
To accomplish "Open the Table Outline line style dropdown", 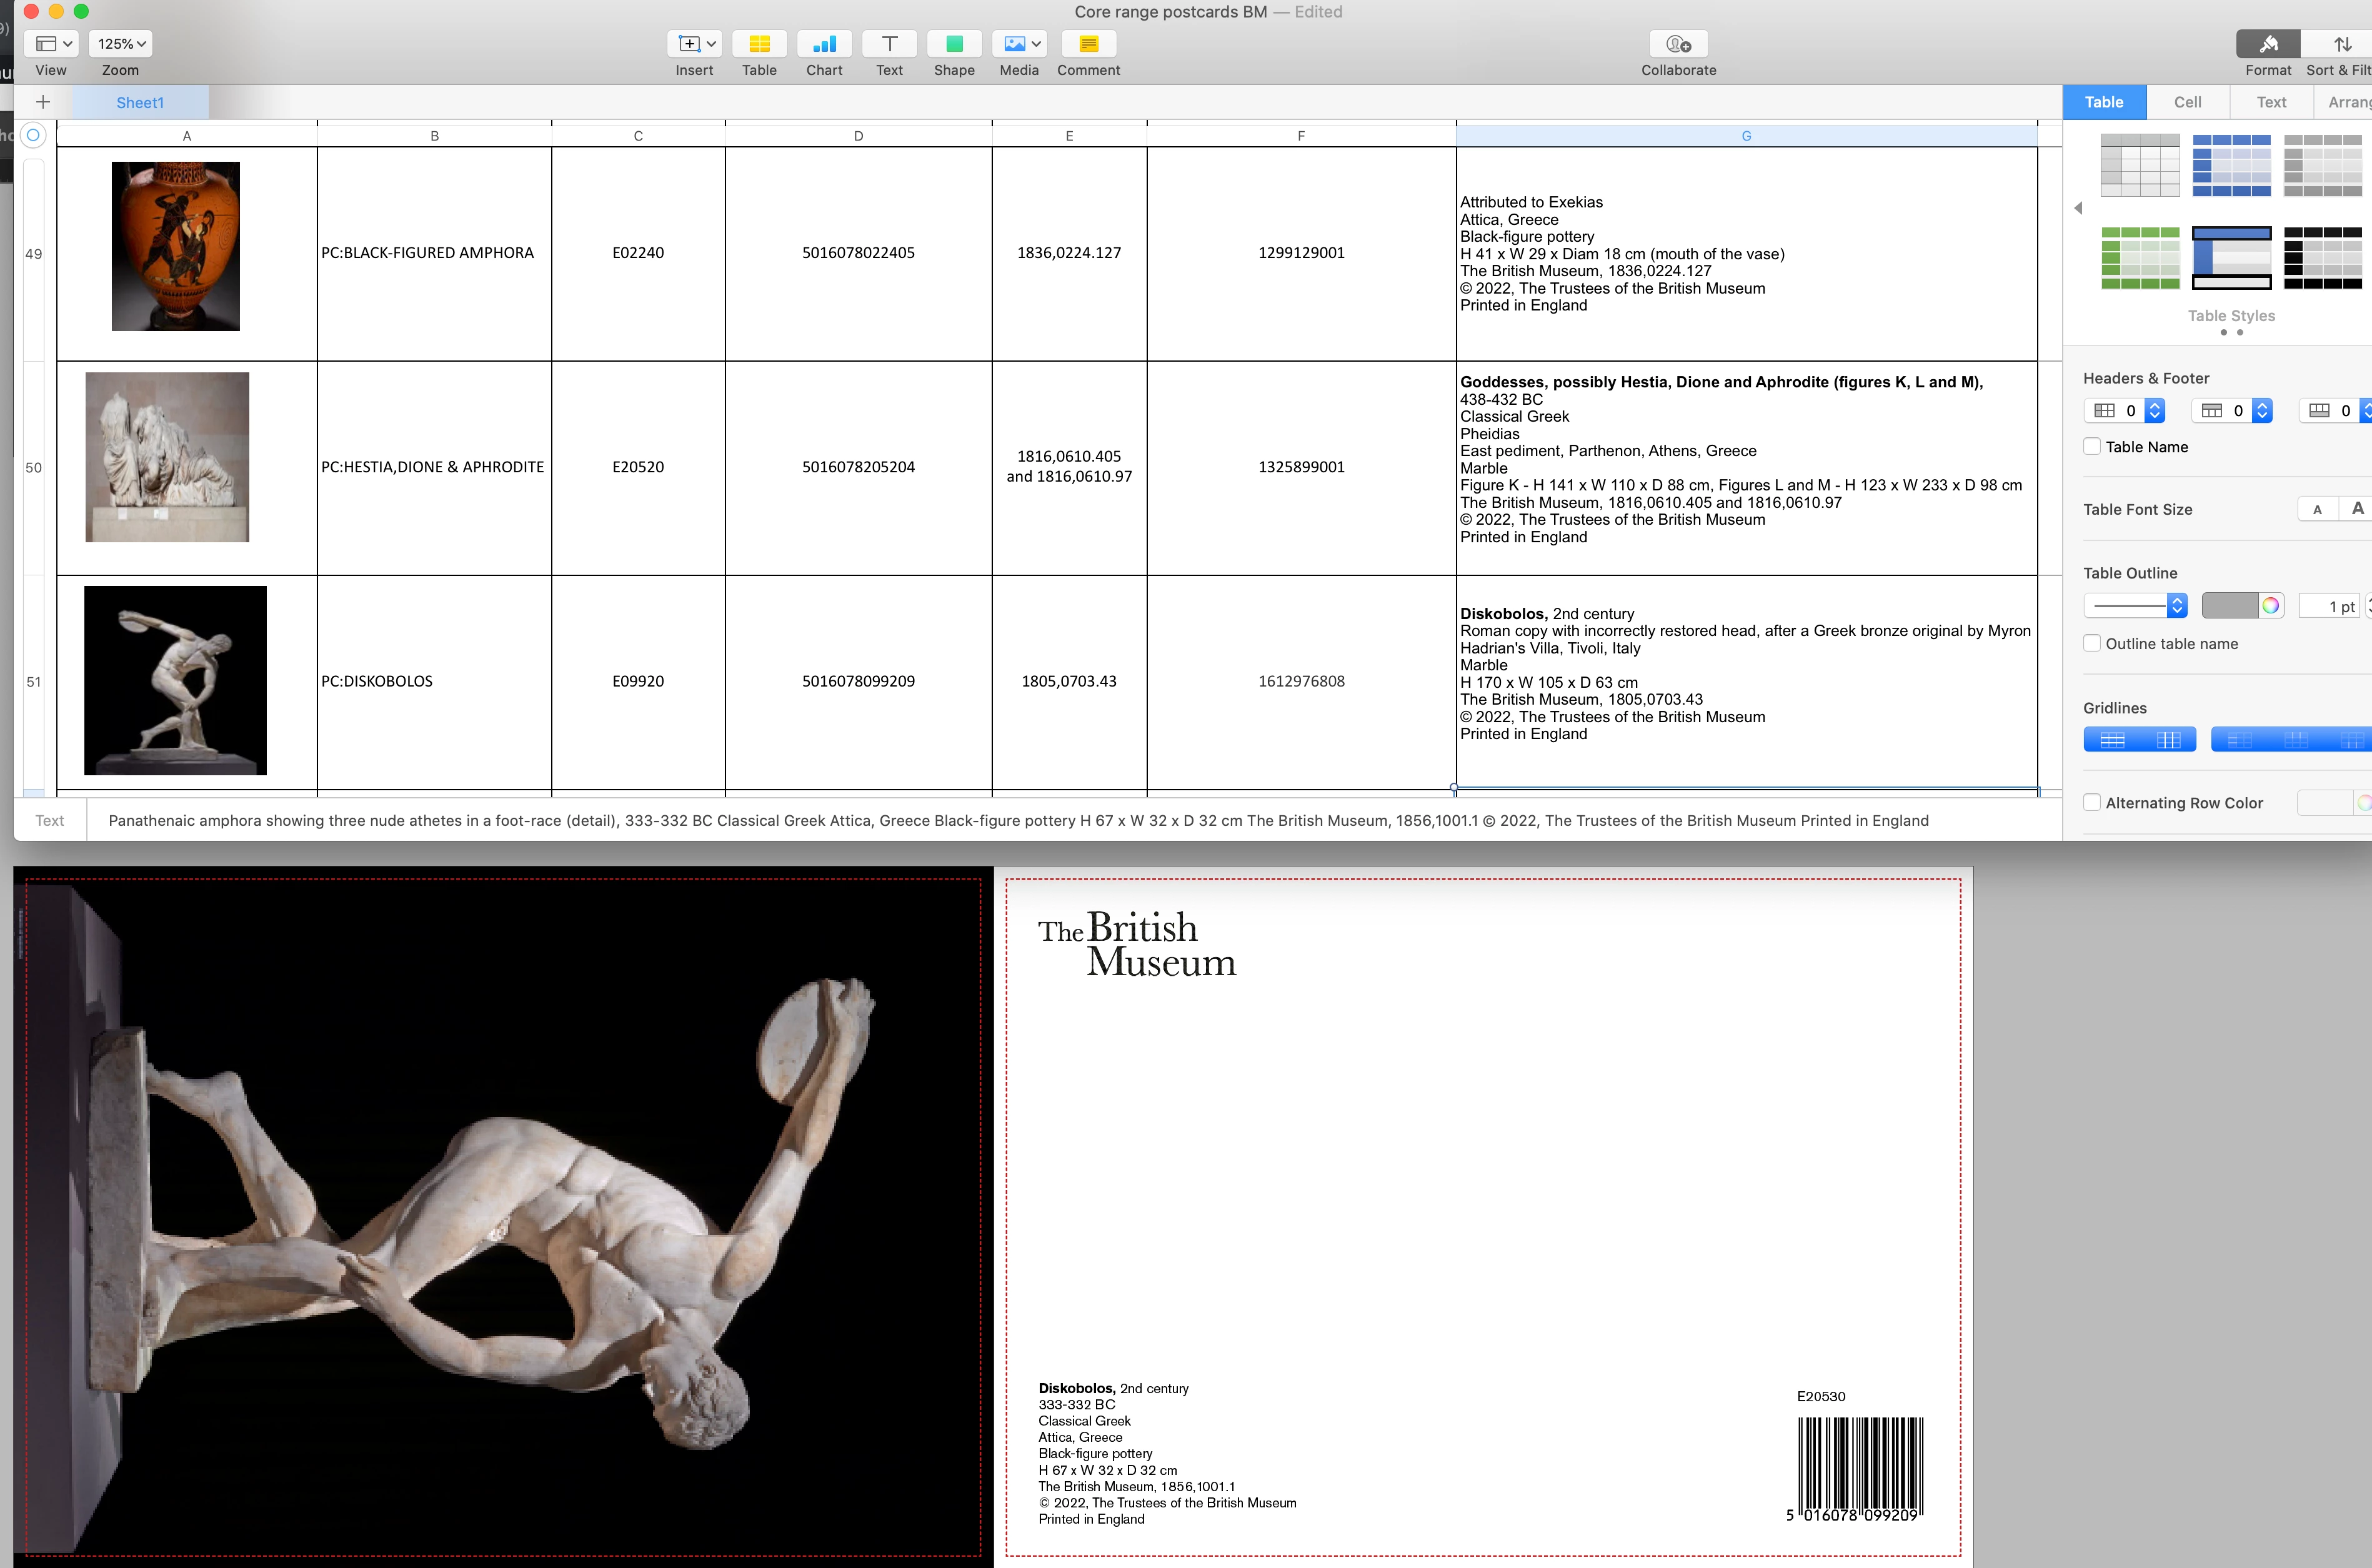I will point(2136,606).
